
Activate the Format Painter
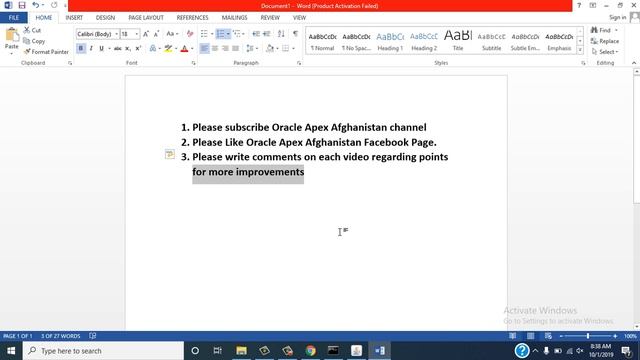(46, 52)
